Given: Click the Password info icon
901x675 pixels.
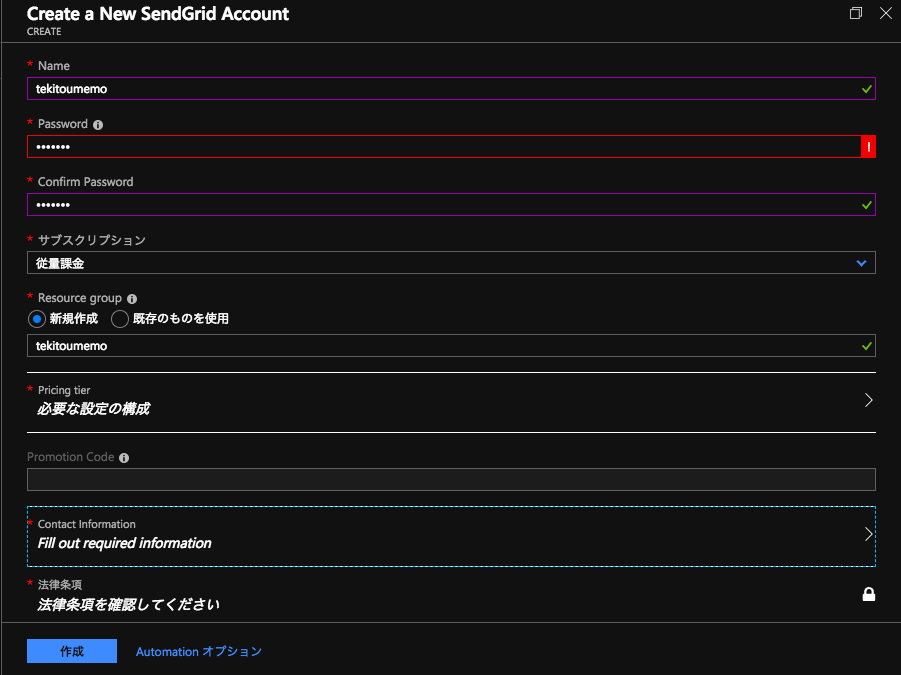Looking at the screenshot, I should coord(98,125).
